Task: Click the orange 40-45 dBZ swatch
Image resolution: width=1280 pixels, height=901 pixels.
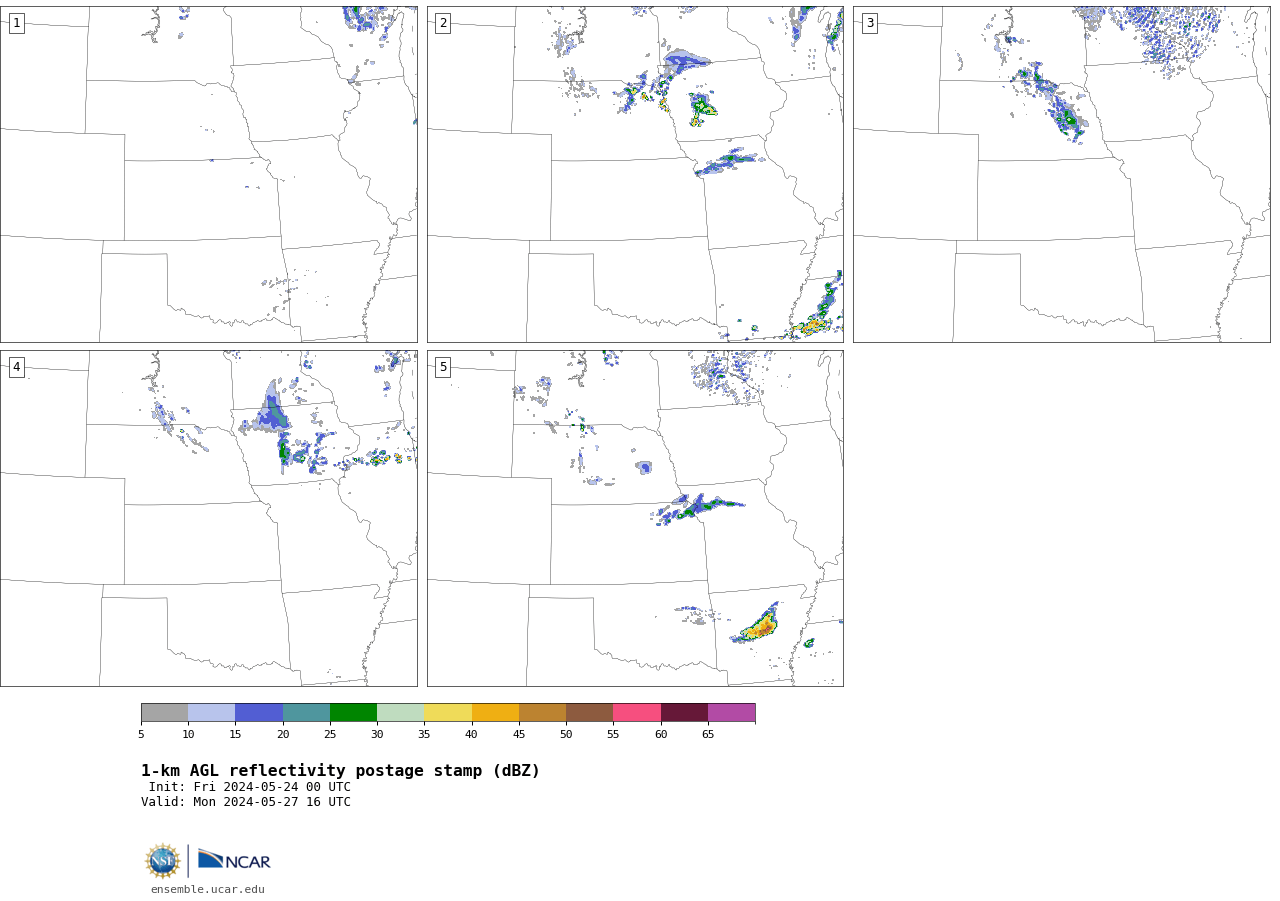Action: [x=495, y=712]
